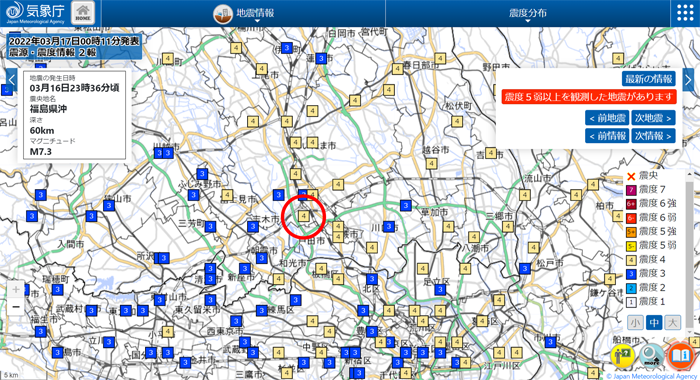Set marker size to 小
Viewport: 700px width, 380px height.
click(x=635, y=322)
